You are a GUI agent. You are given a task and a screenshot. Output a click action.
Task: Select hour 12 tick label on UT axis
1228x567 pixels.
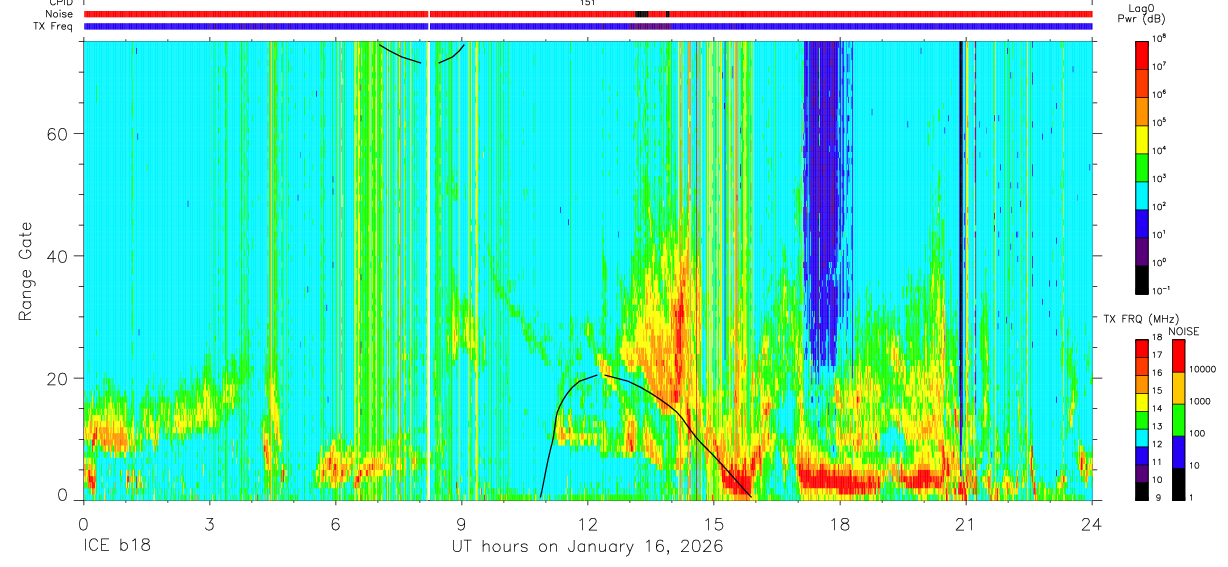pos(587,523)
